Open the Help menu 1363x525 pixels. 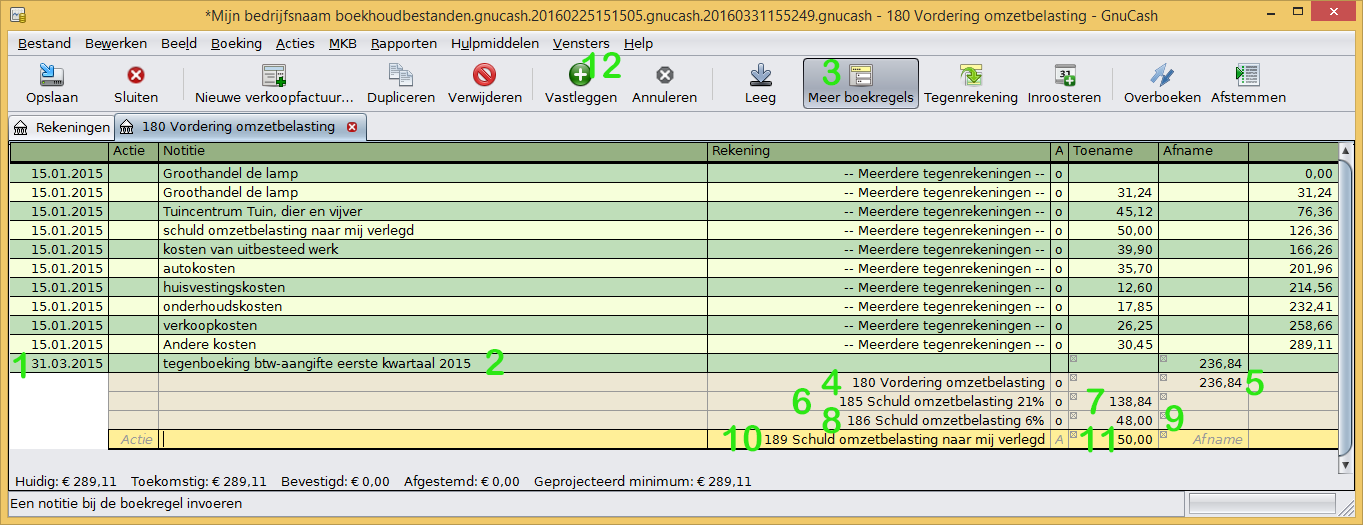(638, 43)
